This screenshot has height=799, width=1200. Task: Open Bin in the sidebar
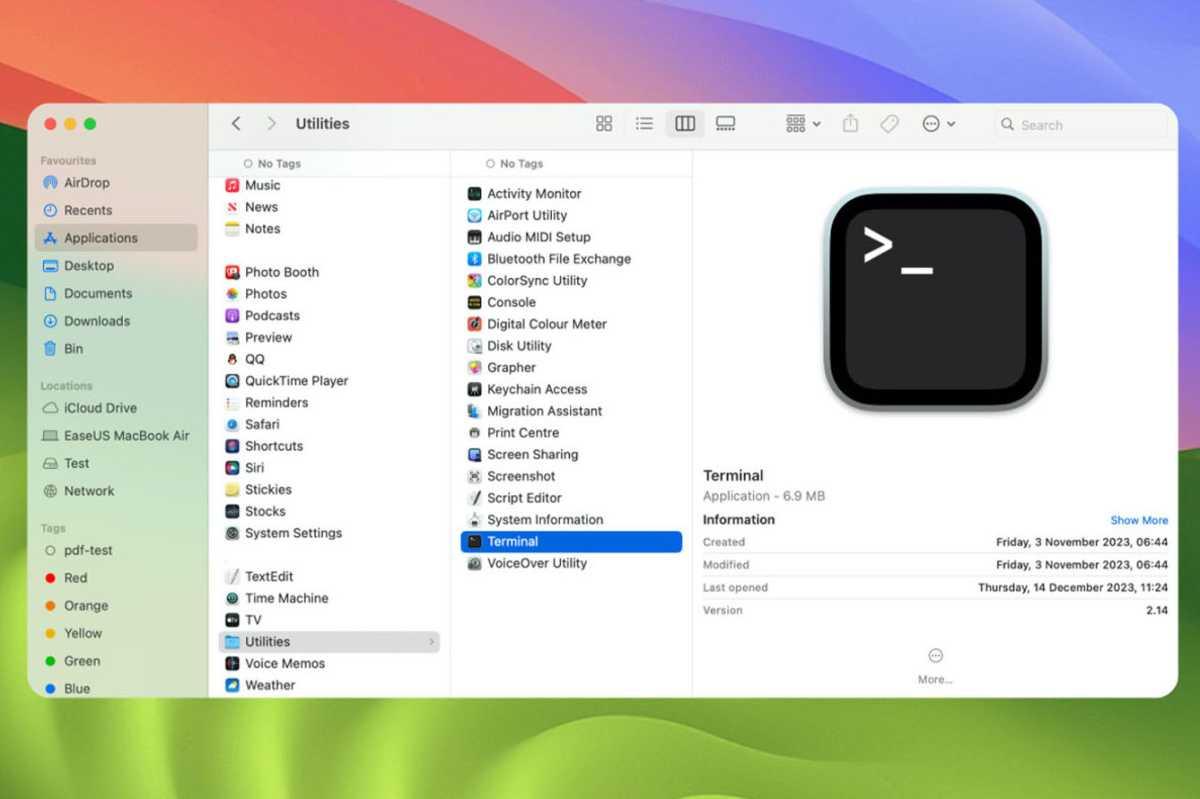(x=73, y=349)
